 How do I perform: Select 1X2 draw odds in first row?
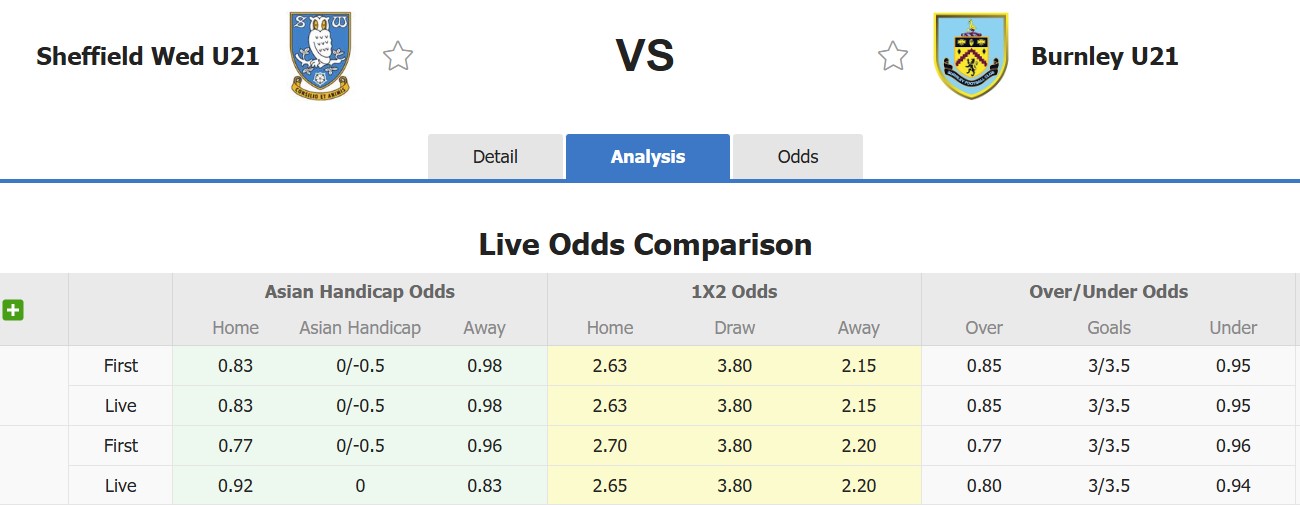point(734,366)
